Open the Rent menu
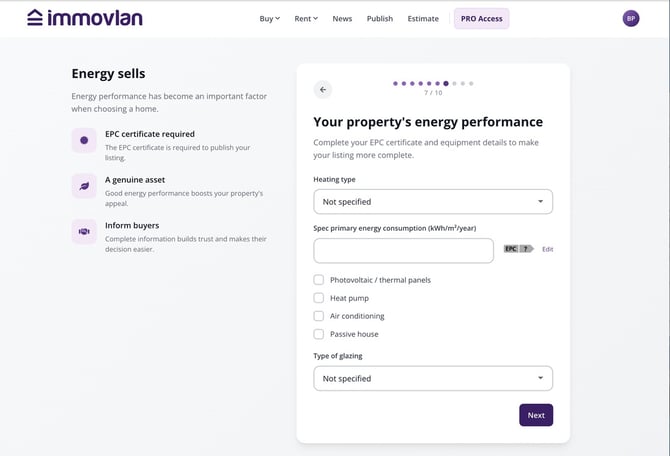 coord(306,18)
